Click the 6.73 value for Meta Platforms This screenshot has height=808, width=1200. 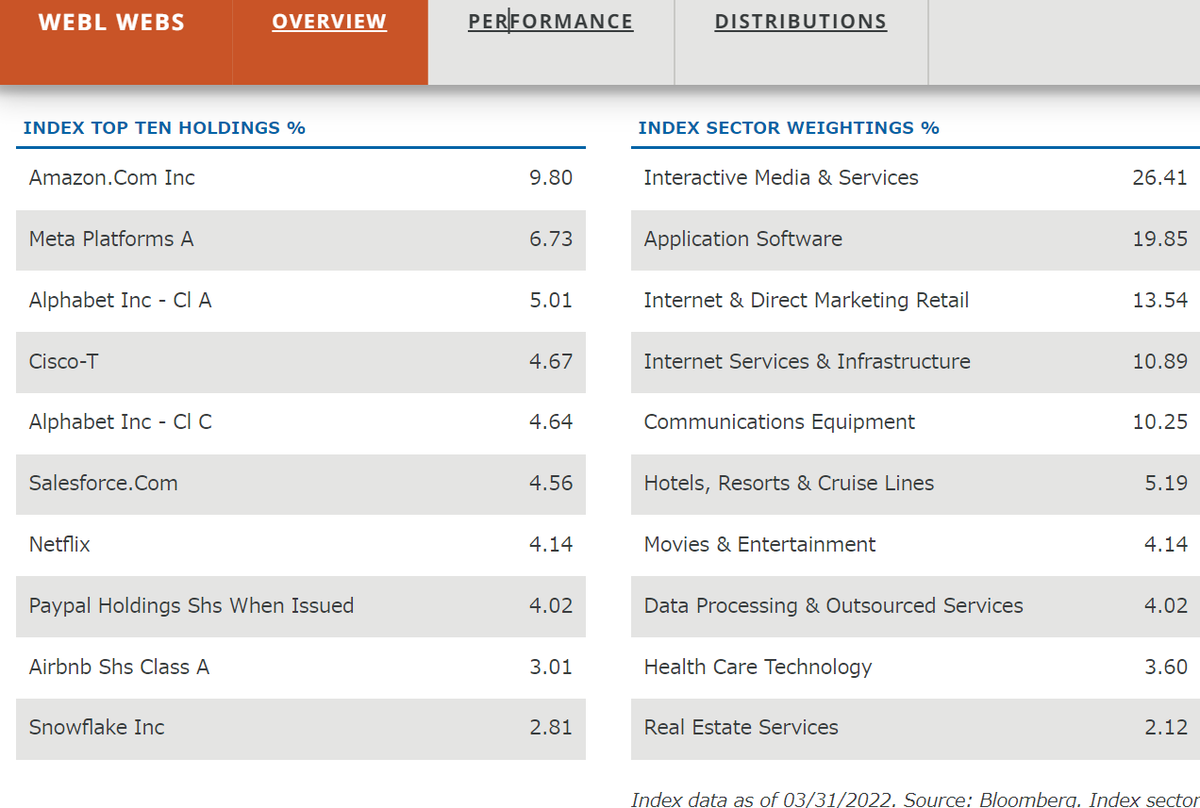(x=550, y=239)
